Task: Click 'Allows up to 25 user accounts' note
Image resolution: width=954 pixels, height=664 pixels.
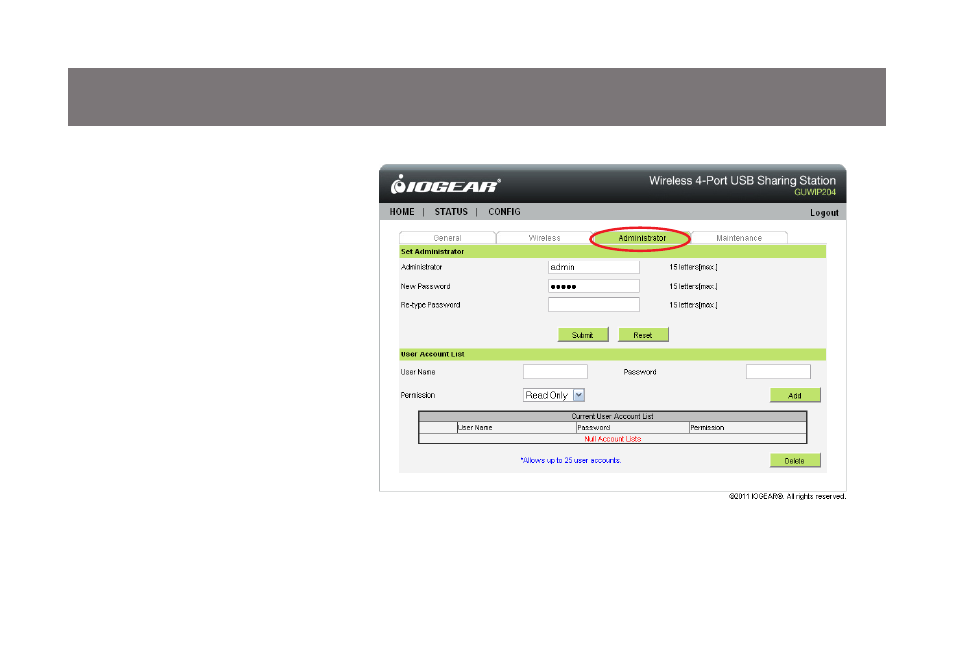Action: tap(571, 461)
